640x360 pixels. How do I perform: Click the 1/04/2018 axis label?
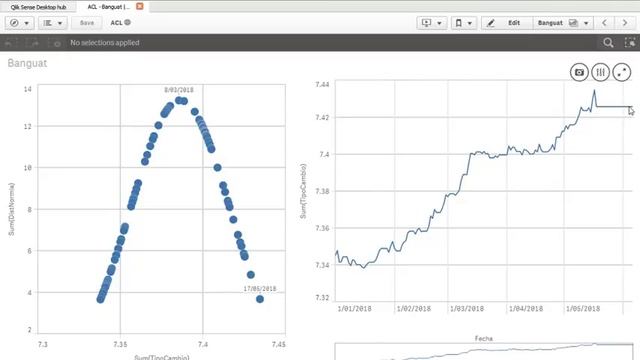[526, 309]
